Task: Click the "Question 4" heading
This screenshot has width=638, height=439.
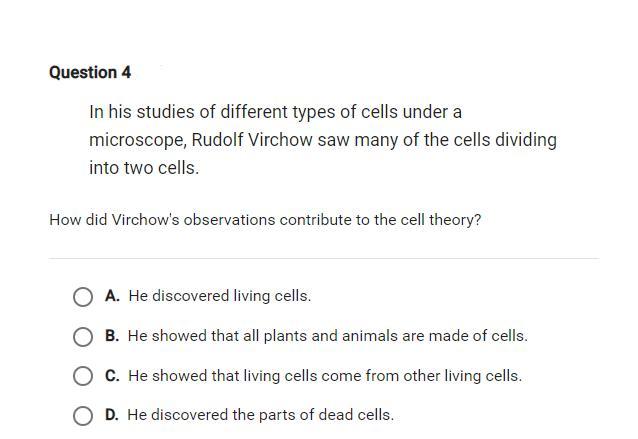Action: pyautogui.click(x=90, y=72)
